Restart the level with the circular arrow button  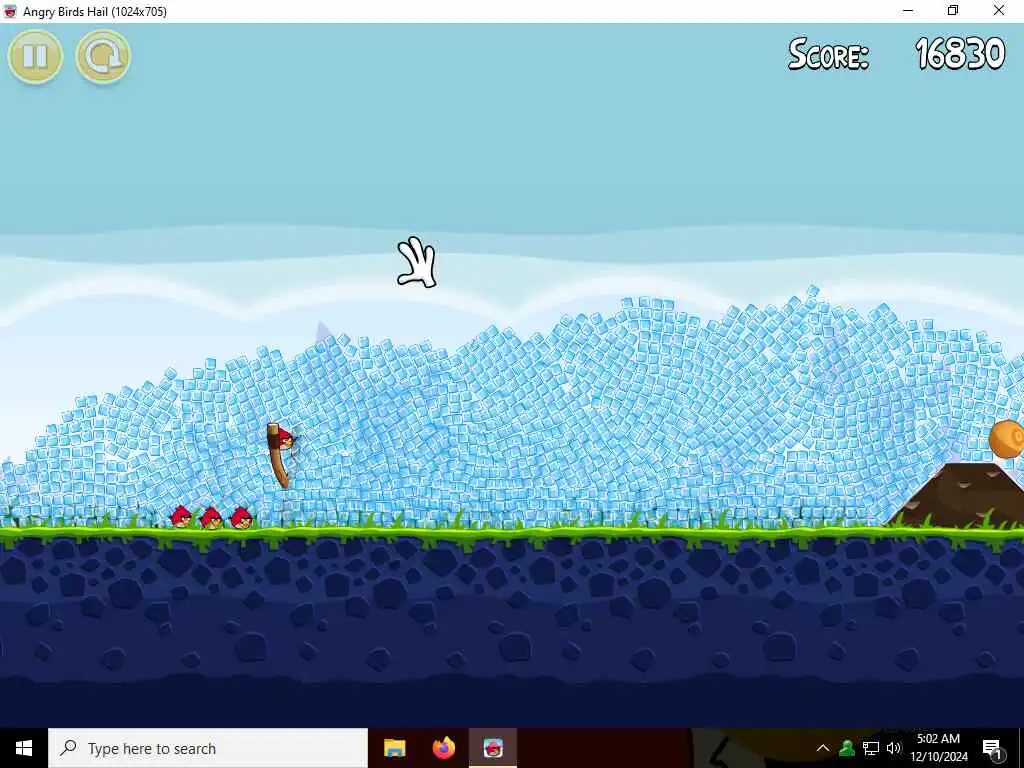(x=103, y=56)
